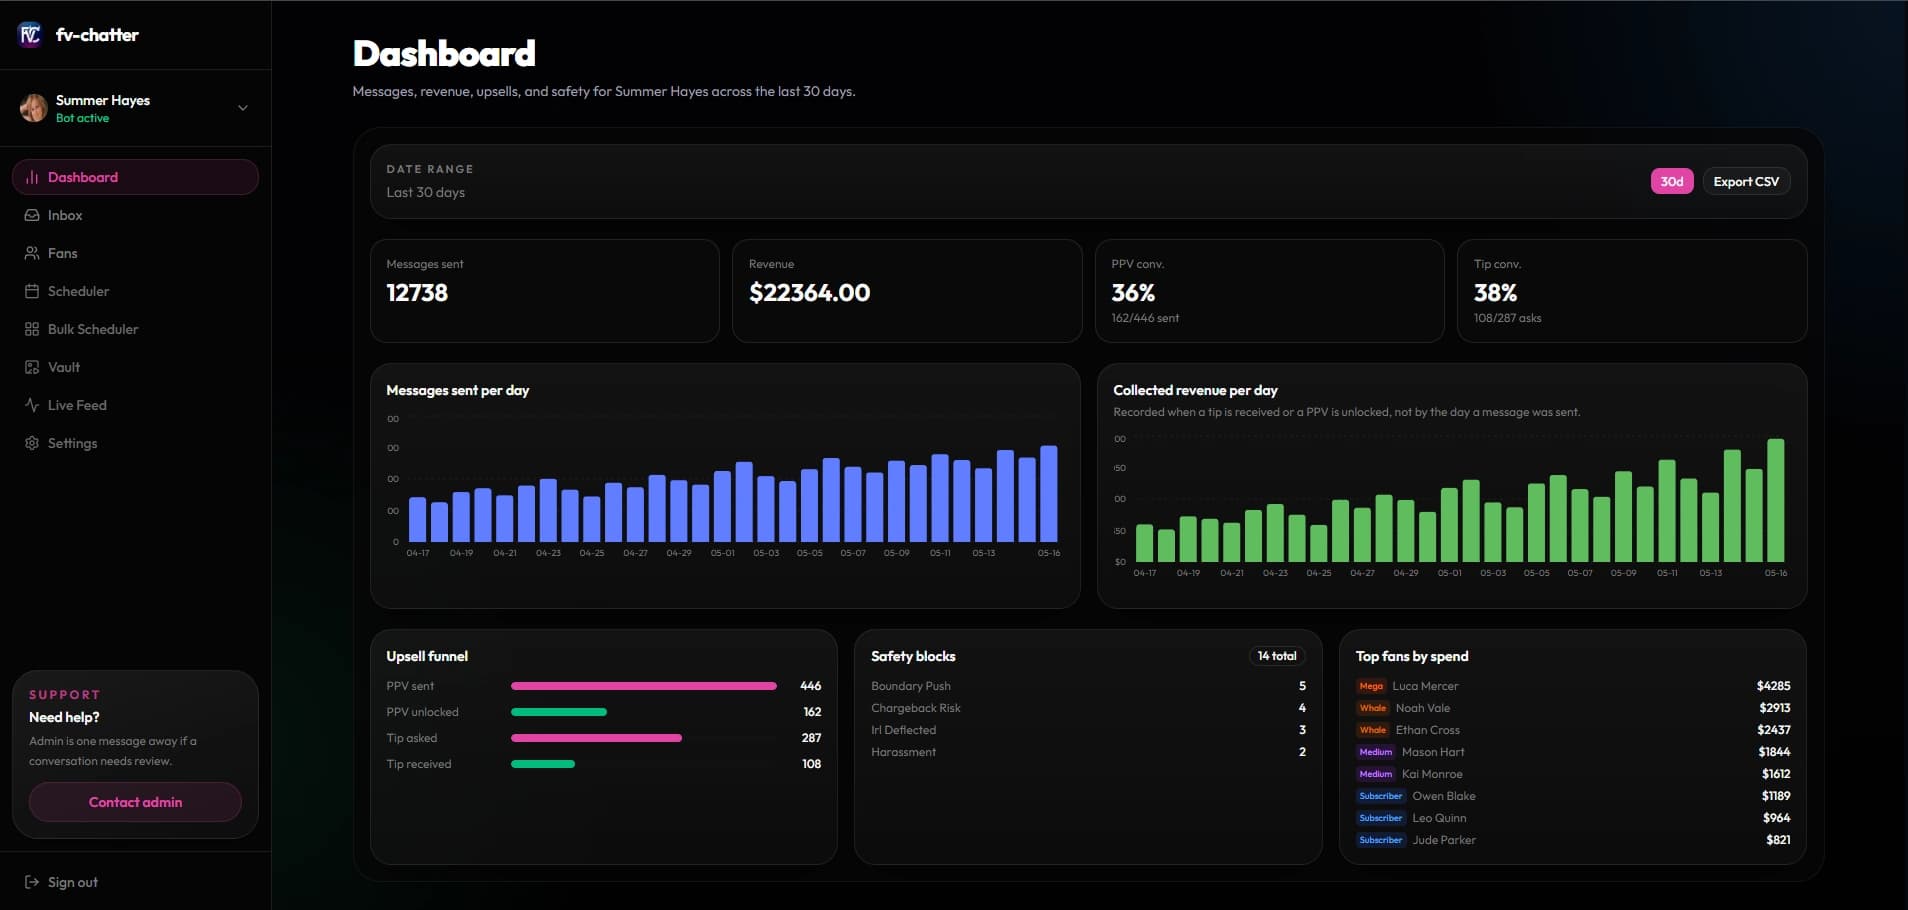Click the Tip received green funnel bar
This screenshot has width=1908, height=910.
[x=543, y=764]
